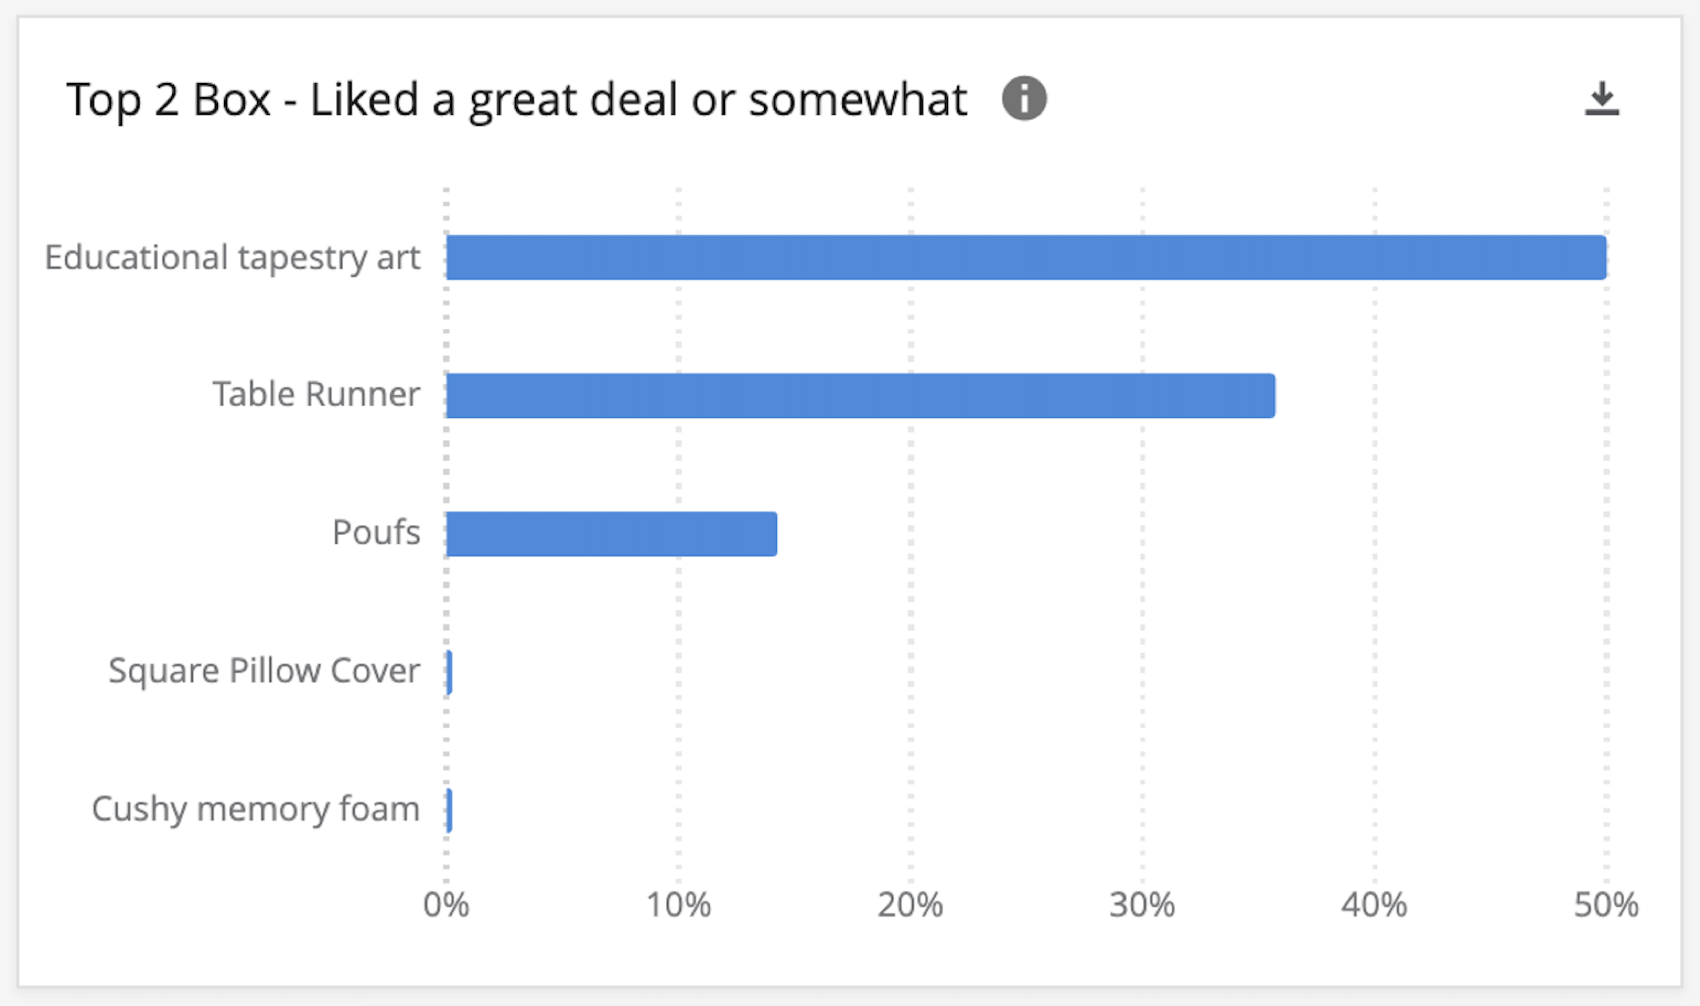Viewport: 1700px width, 1006px height.
Task: Click the chart title text
Action: (x=516, y=98)
